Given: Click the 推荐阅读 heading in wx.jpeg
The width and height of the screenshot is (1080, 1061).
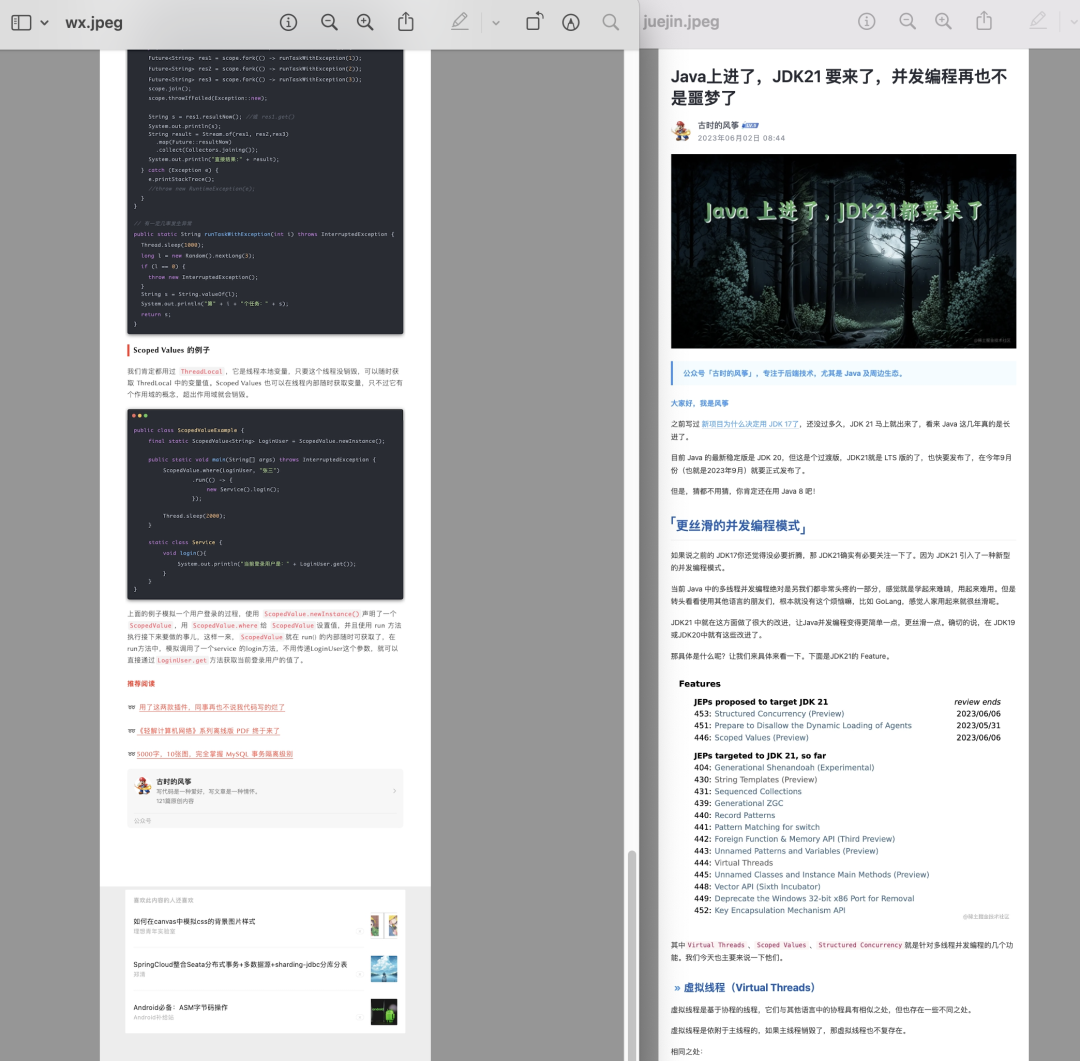Looking at the screenshot, I should (x=141, y=684).
